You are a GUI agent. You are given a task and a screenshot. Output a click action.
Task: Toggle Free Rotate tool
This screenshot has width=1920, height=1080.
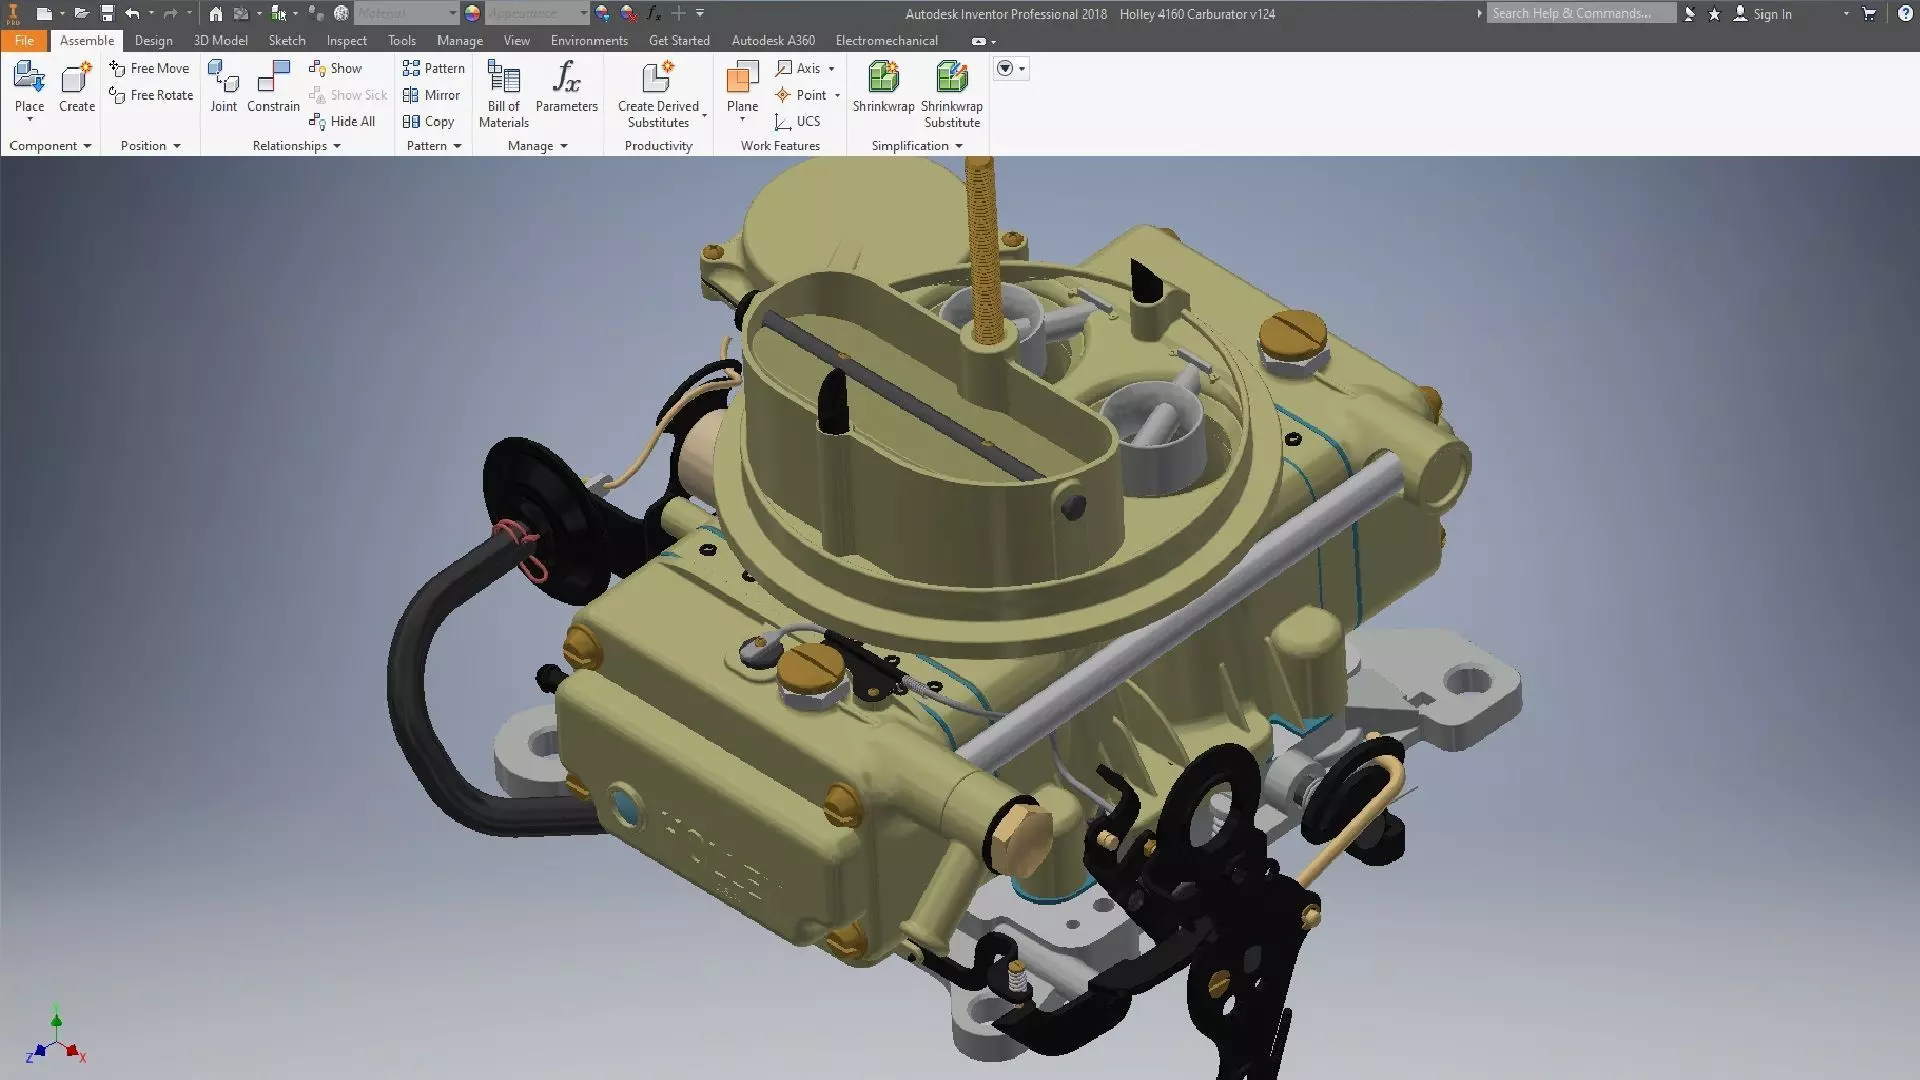click(151, 95)
